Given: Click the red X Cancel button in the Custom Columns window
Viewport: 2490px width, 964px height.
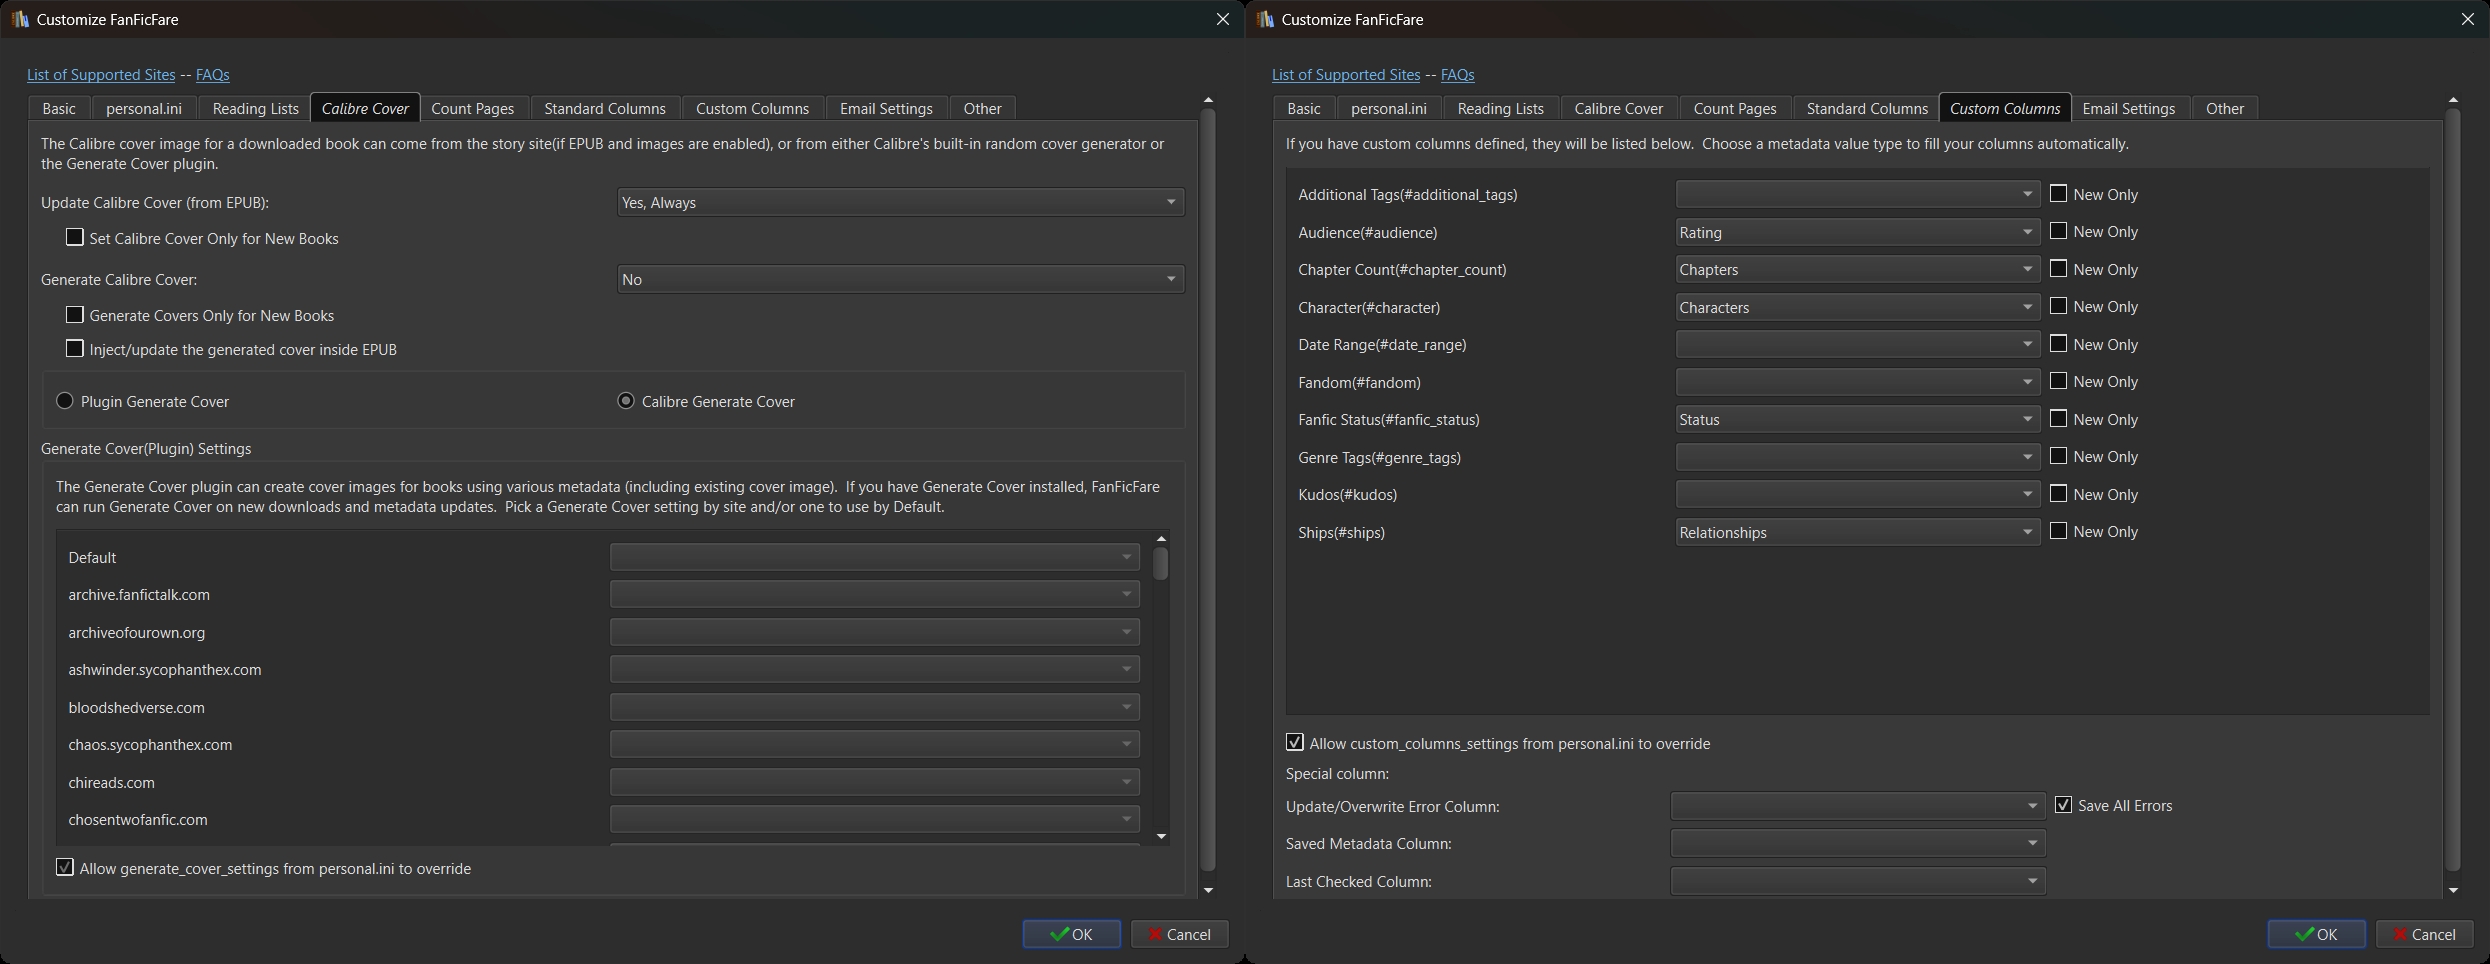Looking at the screenshot, I should [x=2424, y=934].
